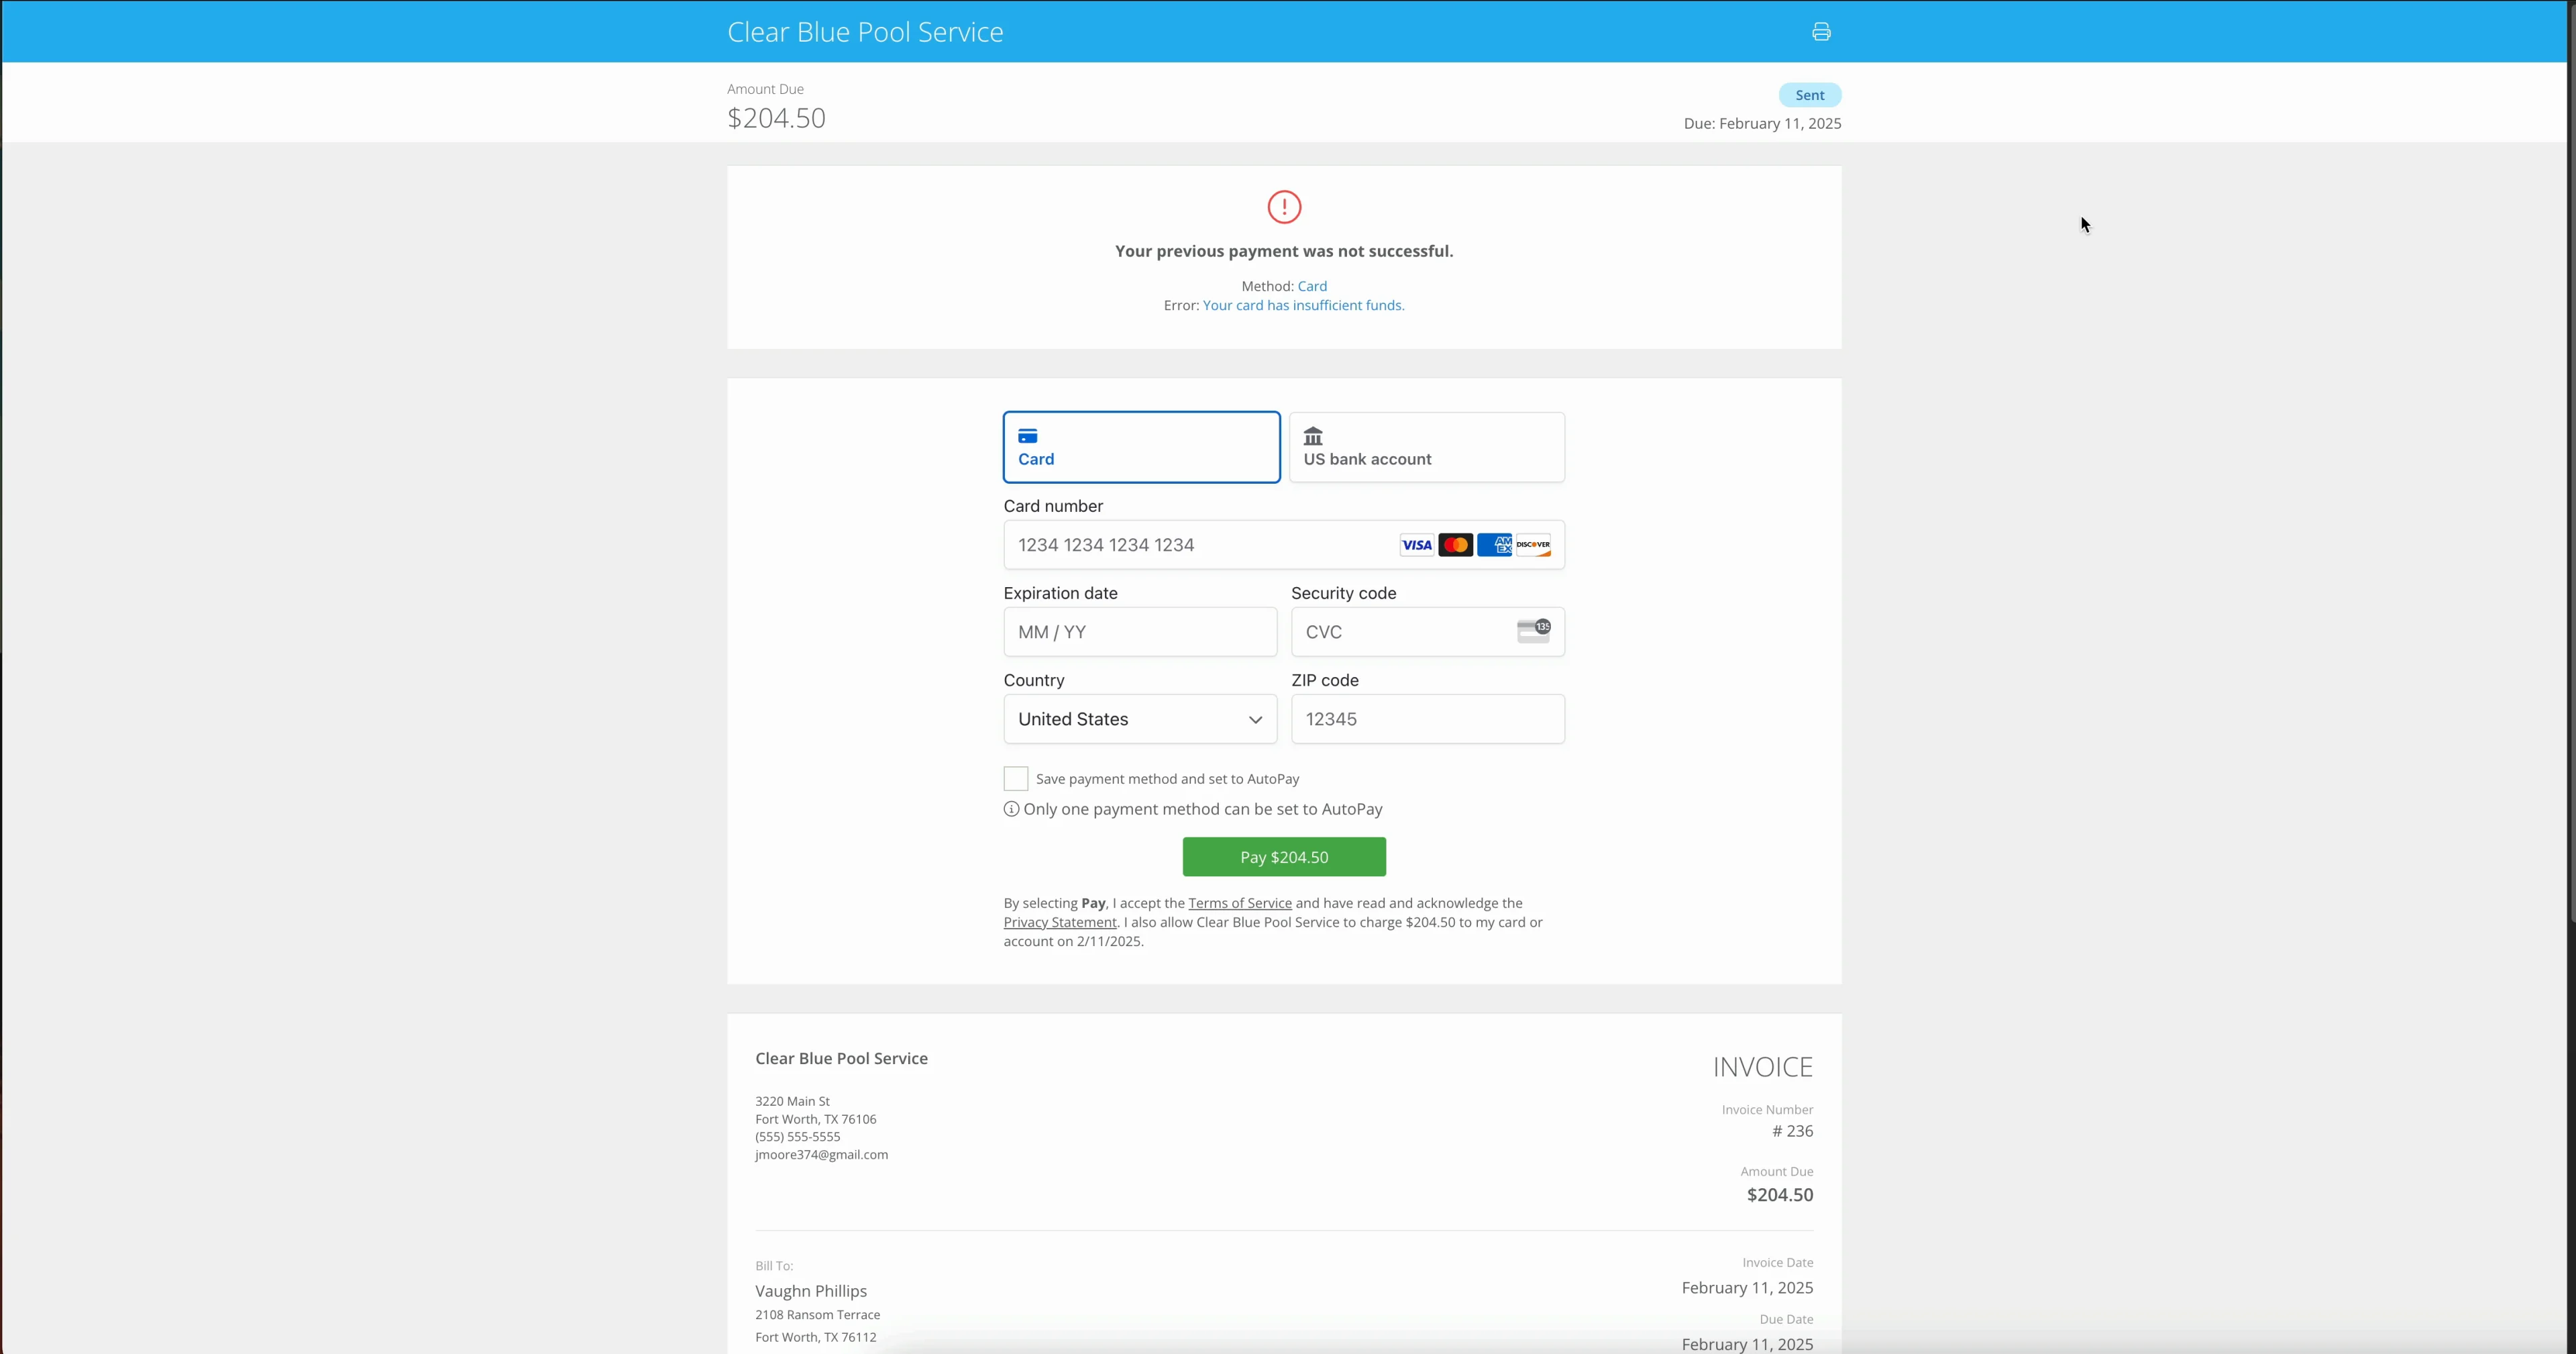Click the 'Due: February 11, 2025' text
Screen dimensions: 2576x1354
[x=1762, y=123]
